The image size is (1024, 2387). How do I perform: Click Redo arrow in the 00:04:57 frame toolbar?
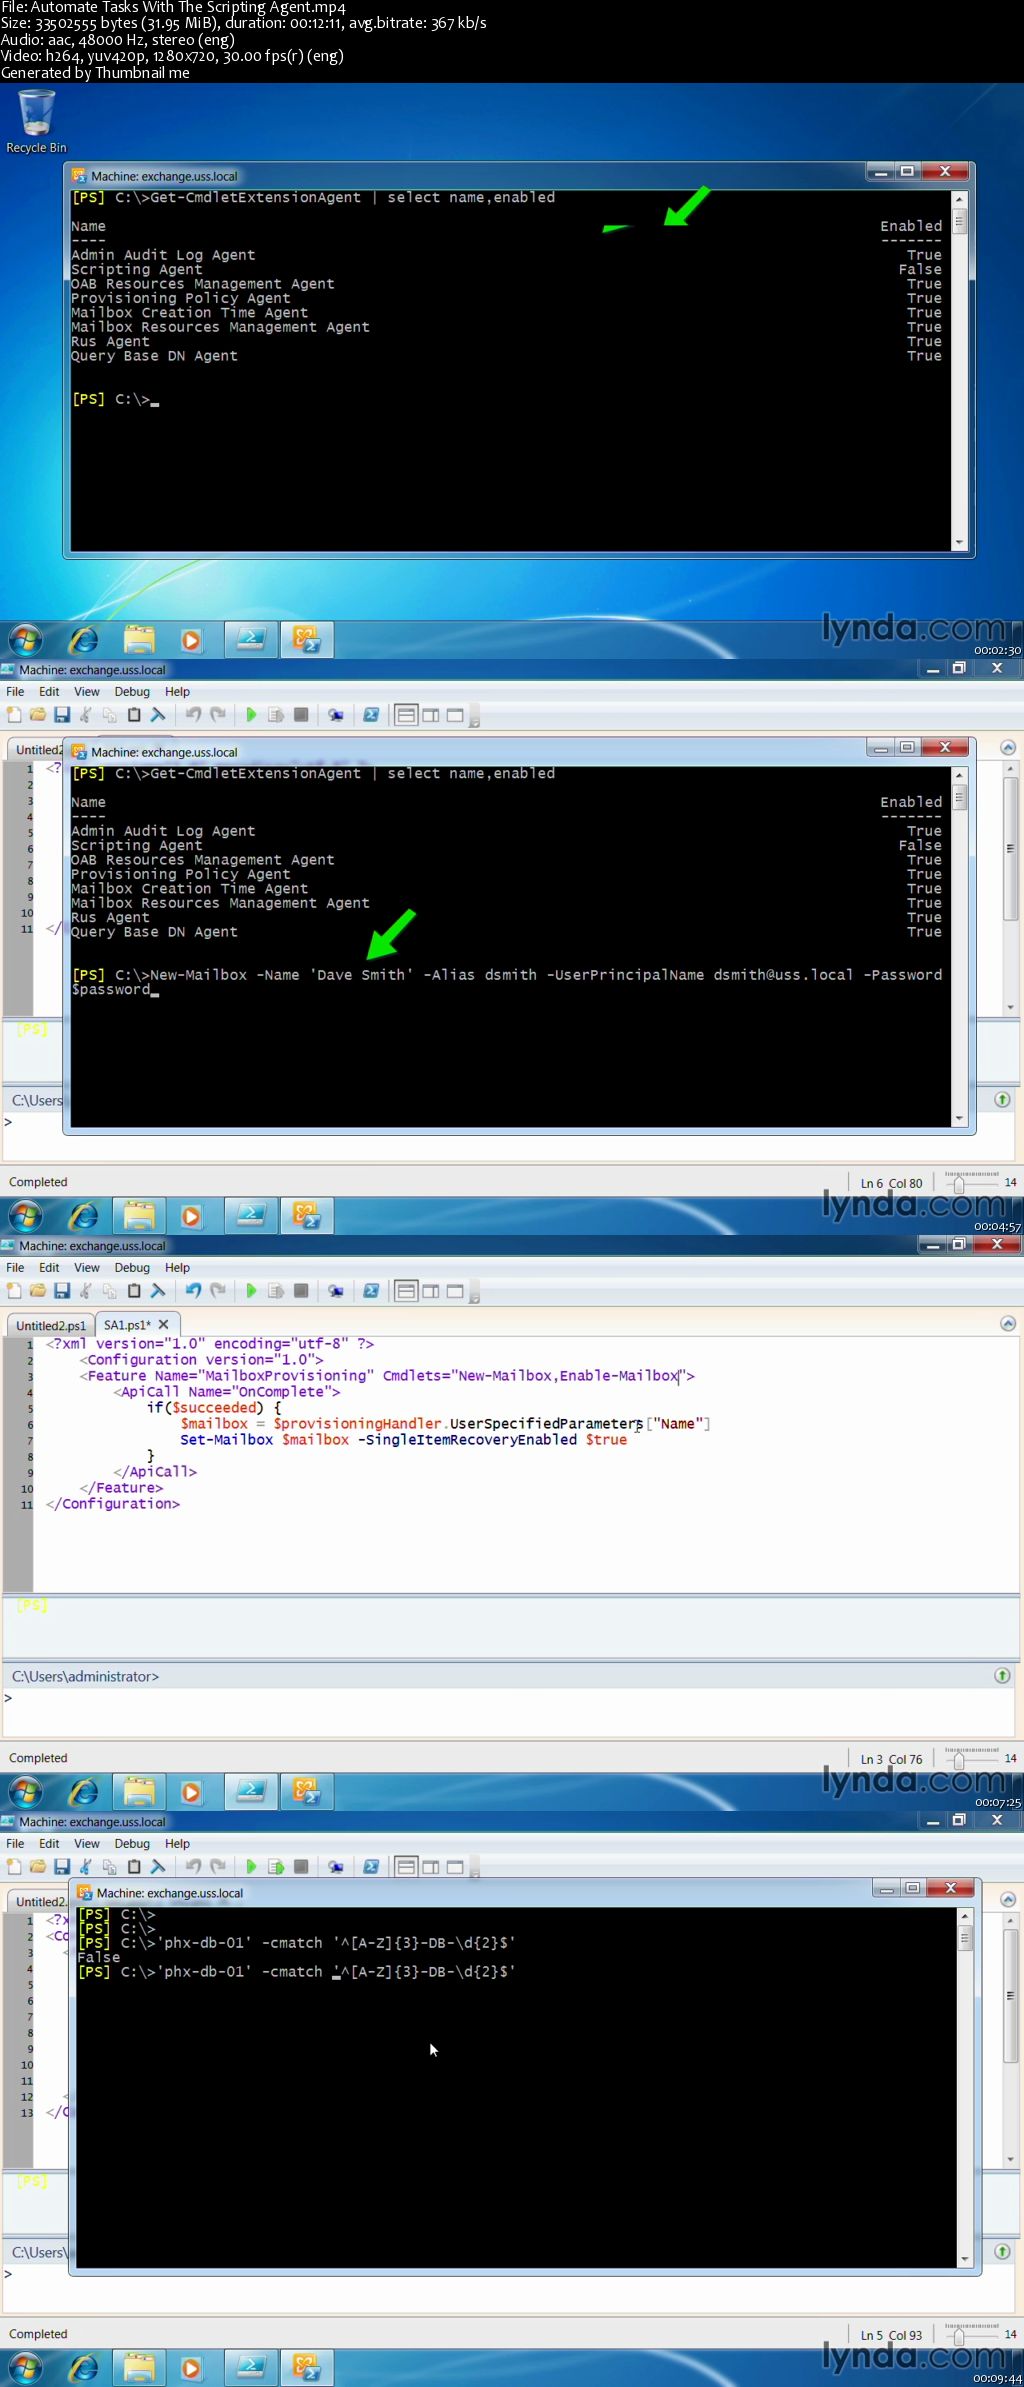pyautogui.click(x=218, y=715)
